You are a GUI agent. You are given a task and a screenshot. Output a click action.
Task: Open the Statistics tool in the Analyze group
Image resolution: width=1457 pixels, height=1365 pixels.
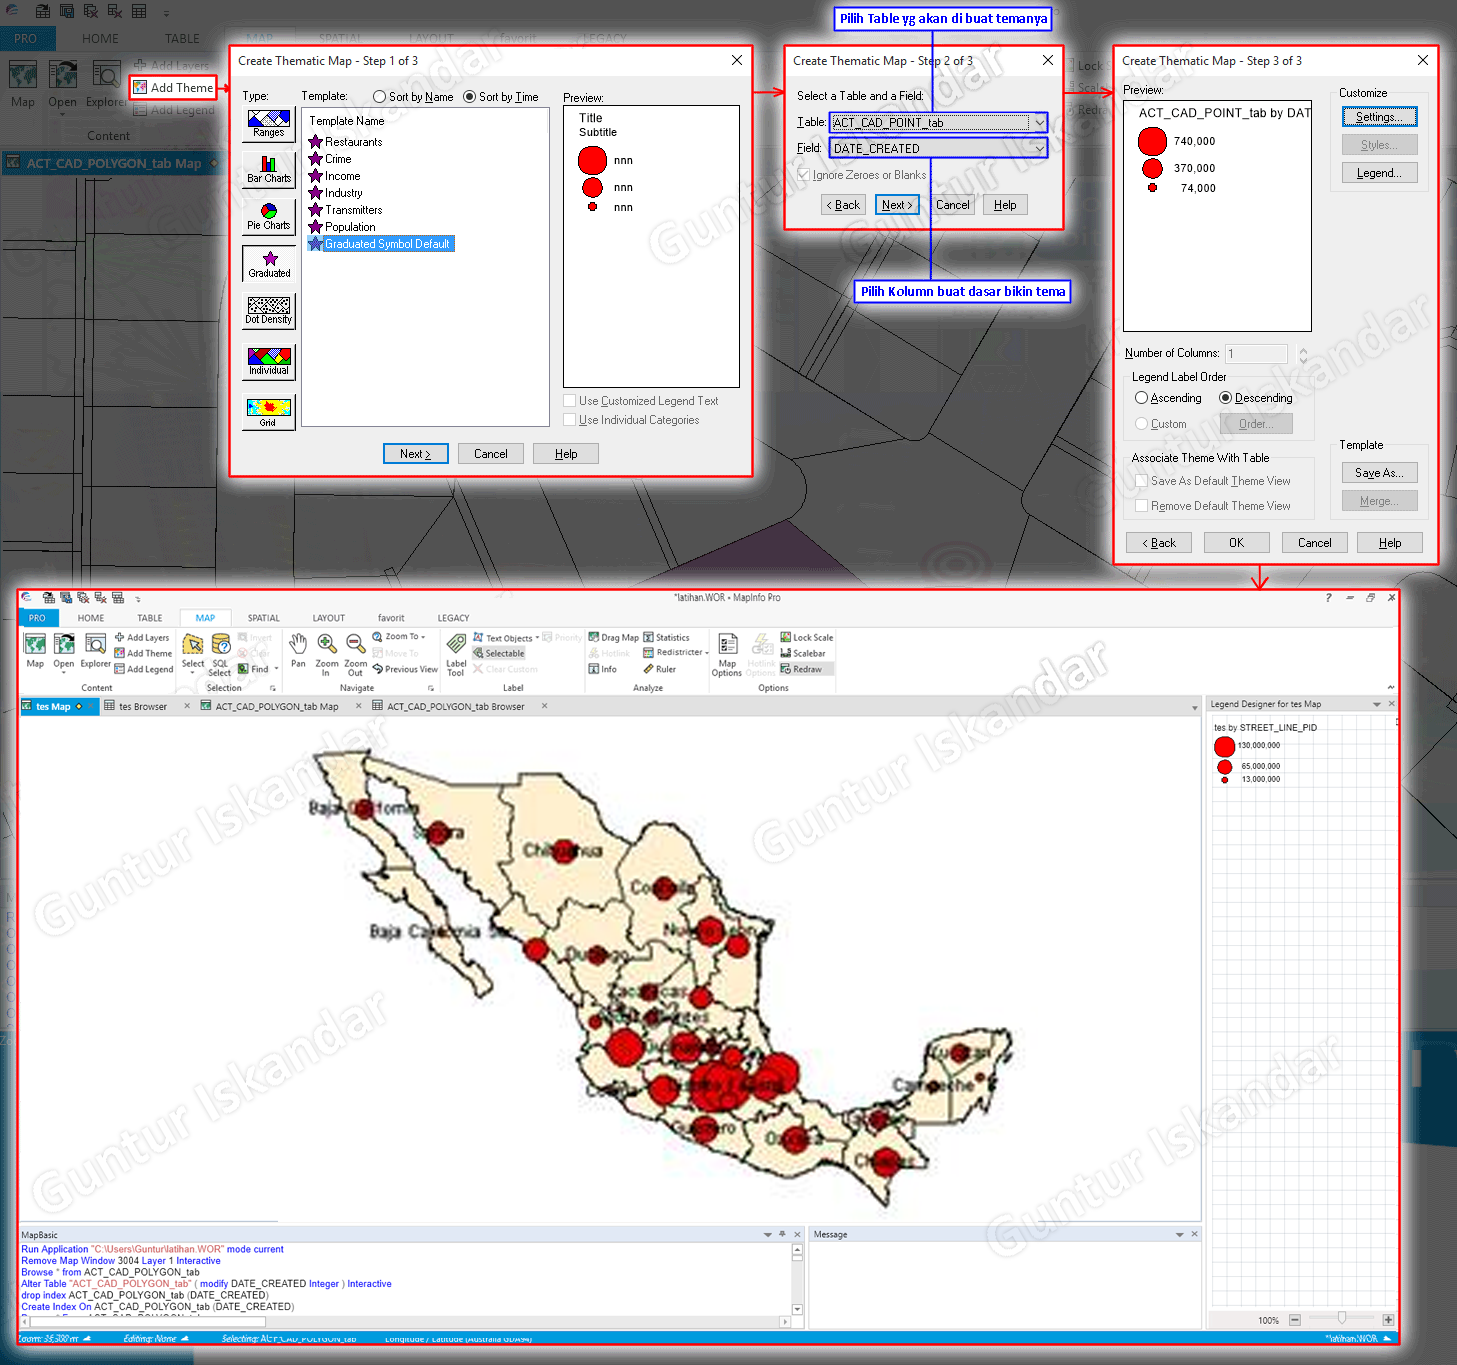[x=670, y=637]
